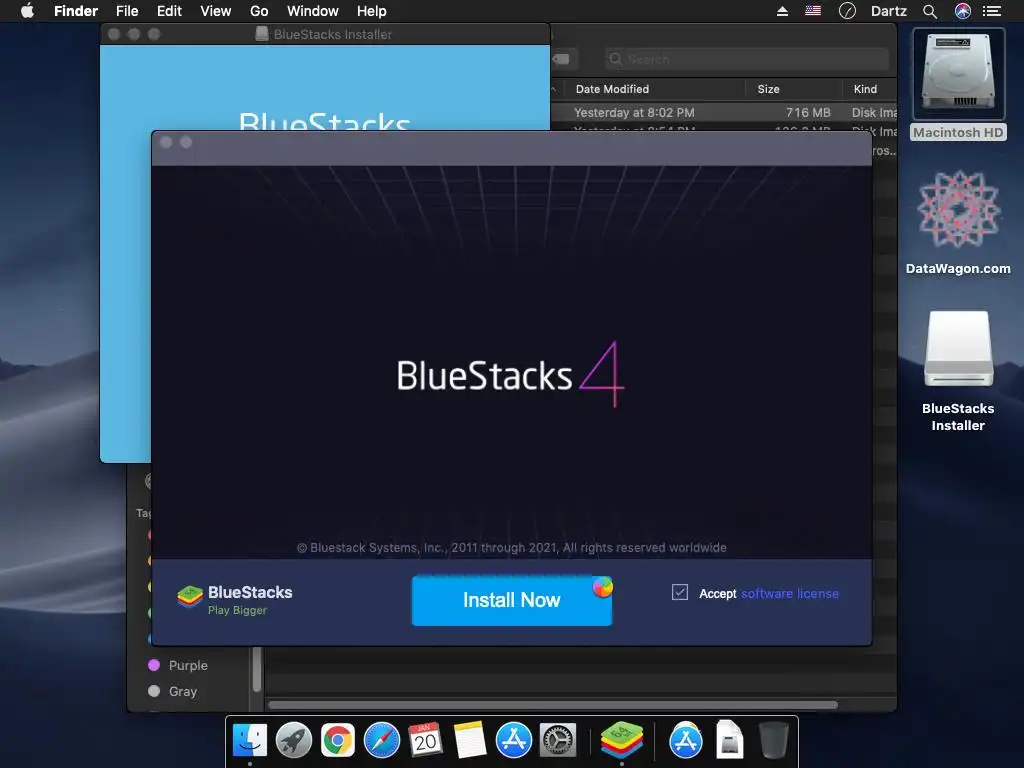Open the Go menu

click(x=259, y=11)
